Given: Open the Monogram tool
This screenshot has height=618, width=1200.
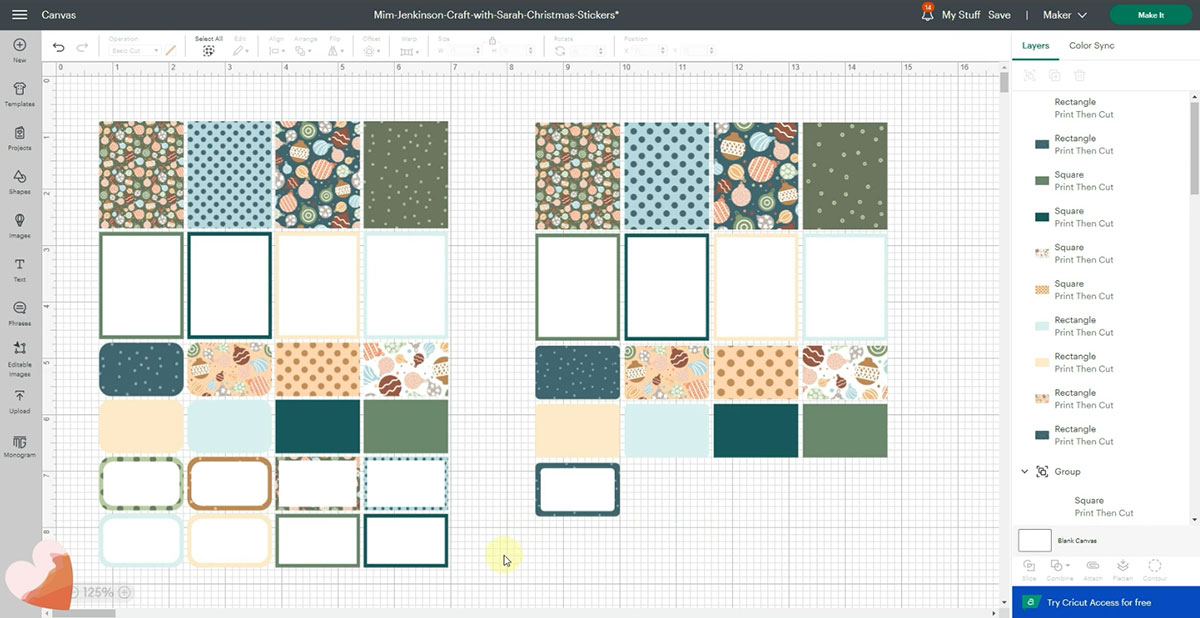Looking at the screenshot, I should click(19, 444).
